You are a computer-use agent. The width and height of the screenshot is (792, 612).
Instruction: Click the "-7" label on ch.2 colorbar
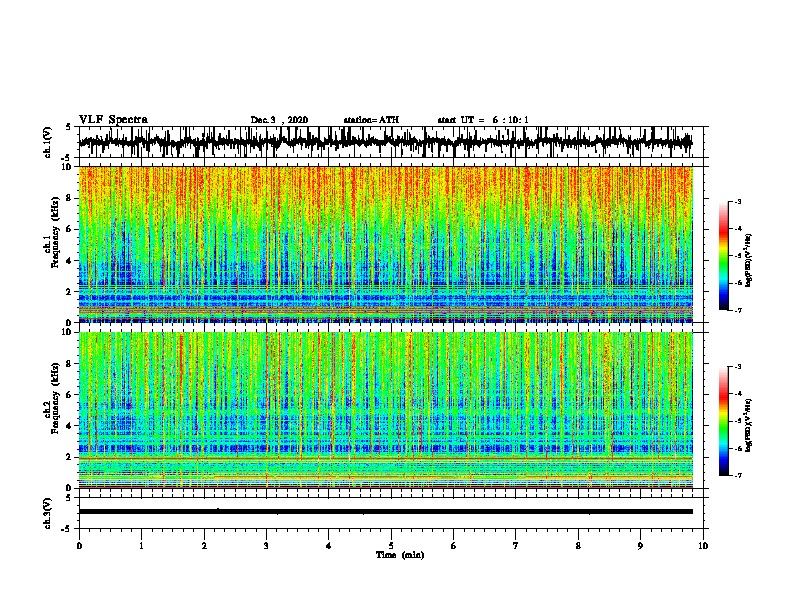click(x=738, y=475)
